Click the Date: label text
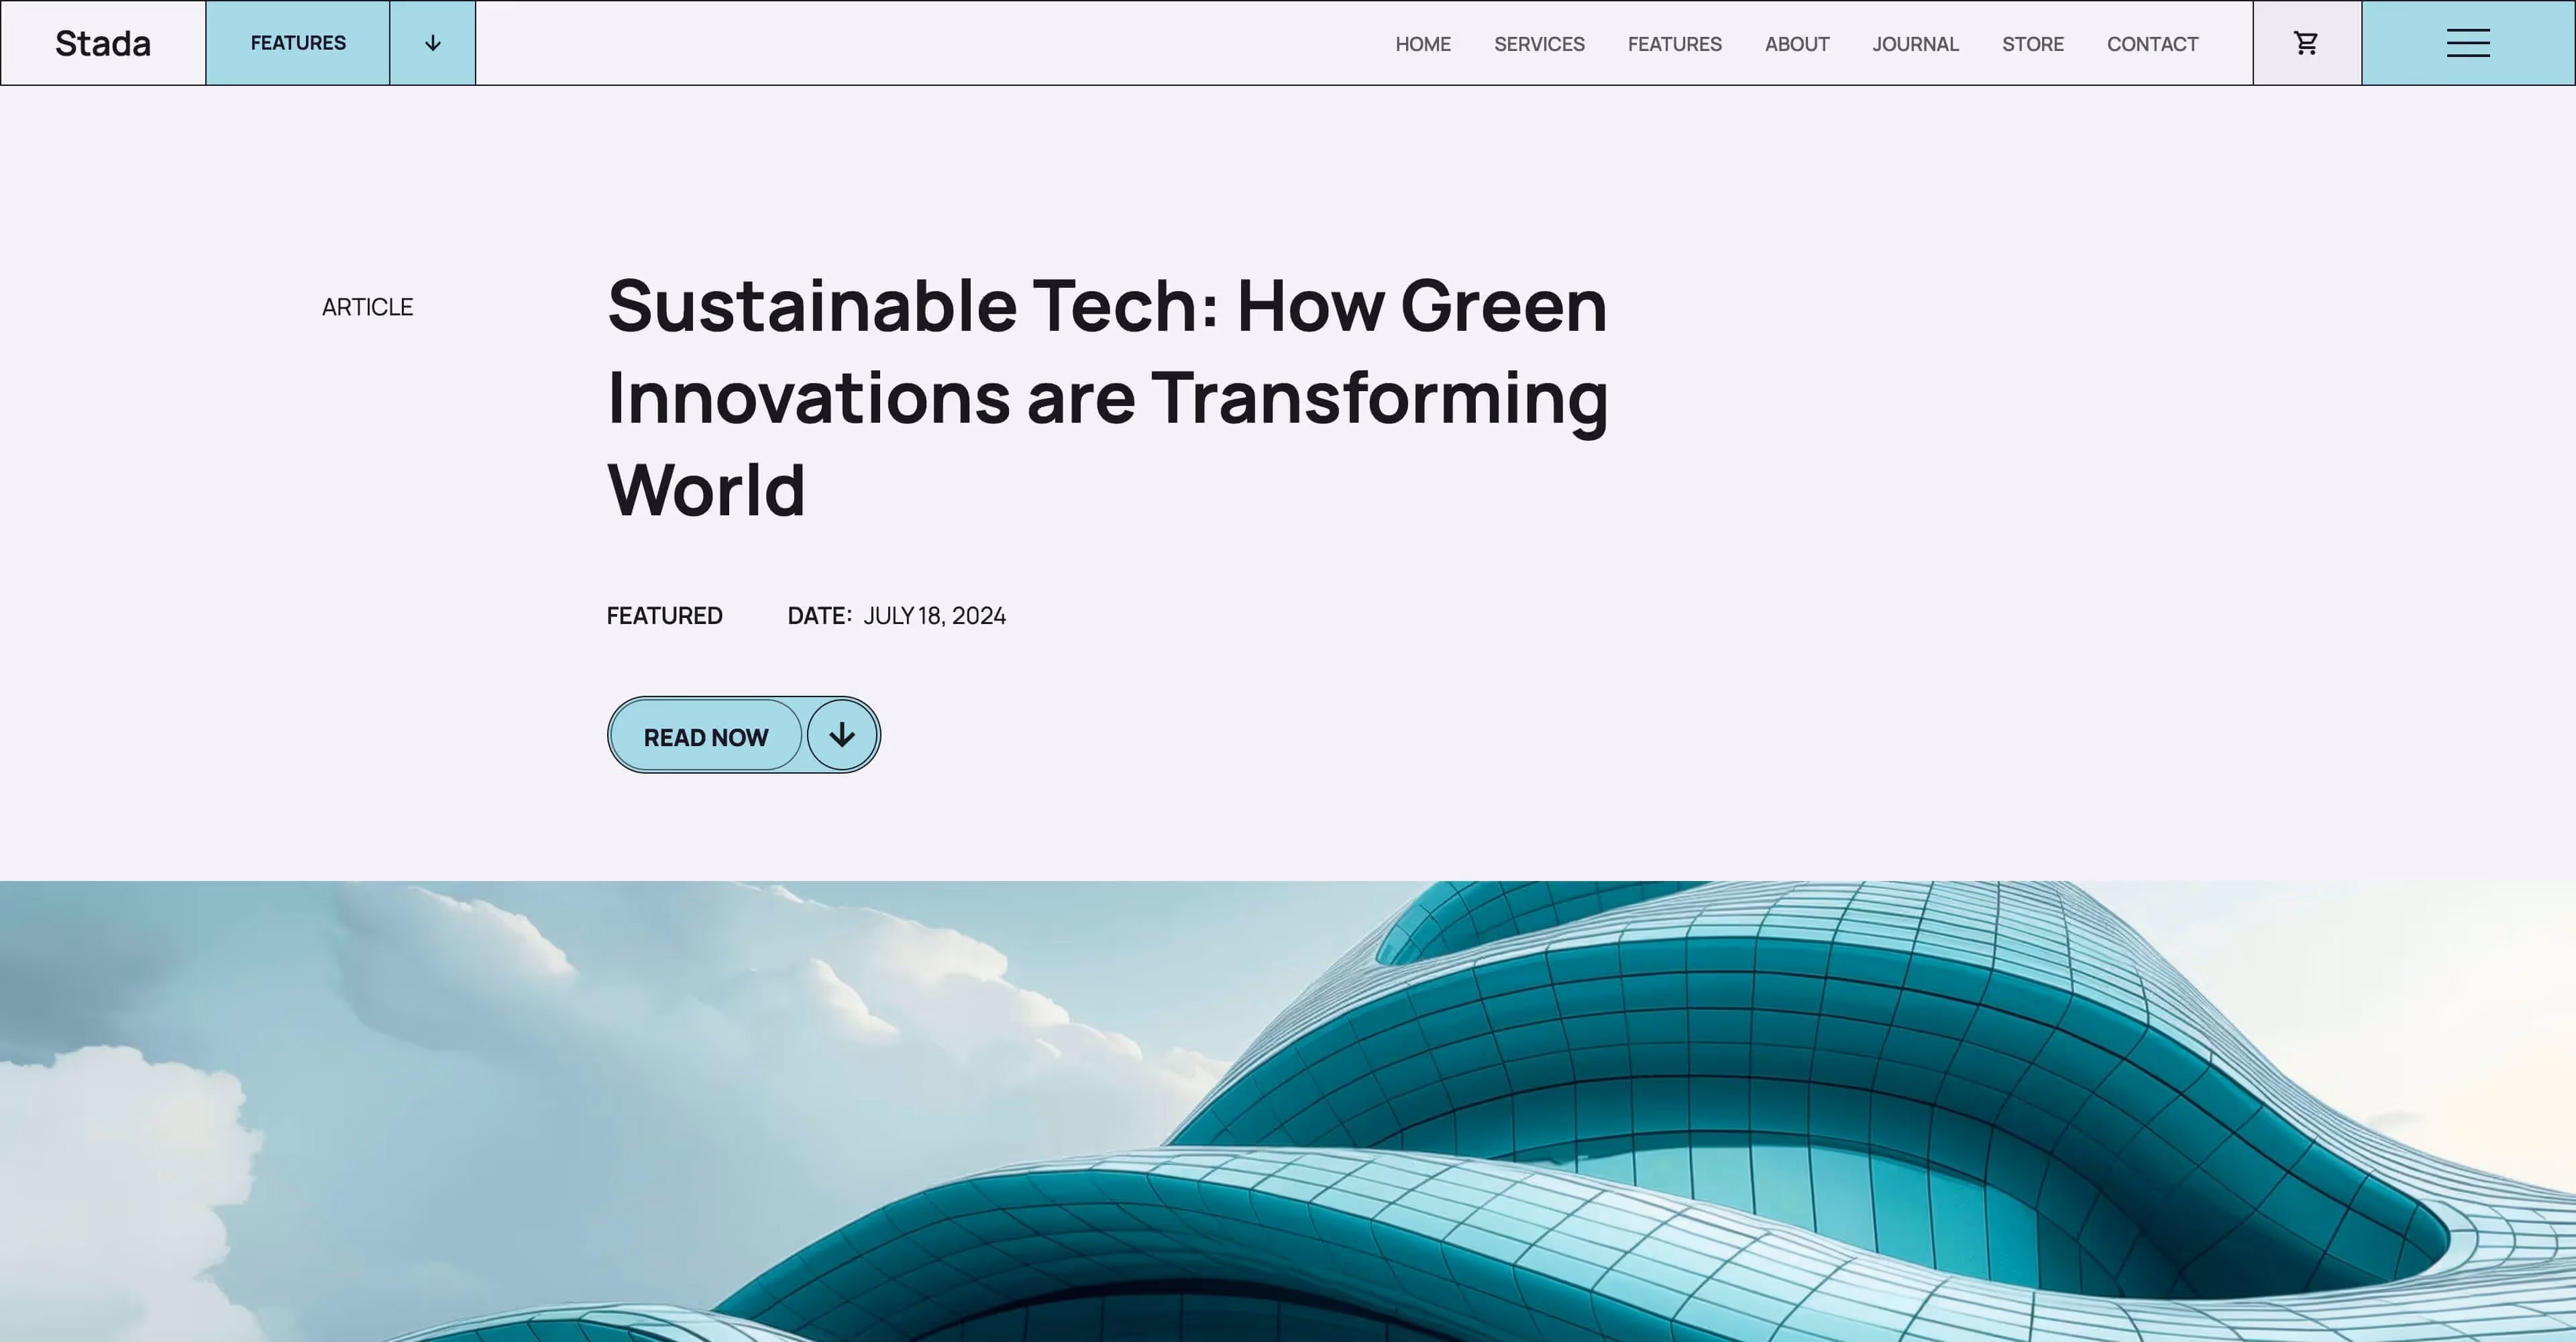 [x=818, y=616]
